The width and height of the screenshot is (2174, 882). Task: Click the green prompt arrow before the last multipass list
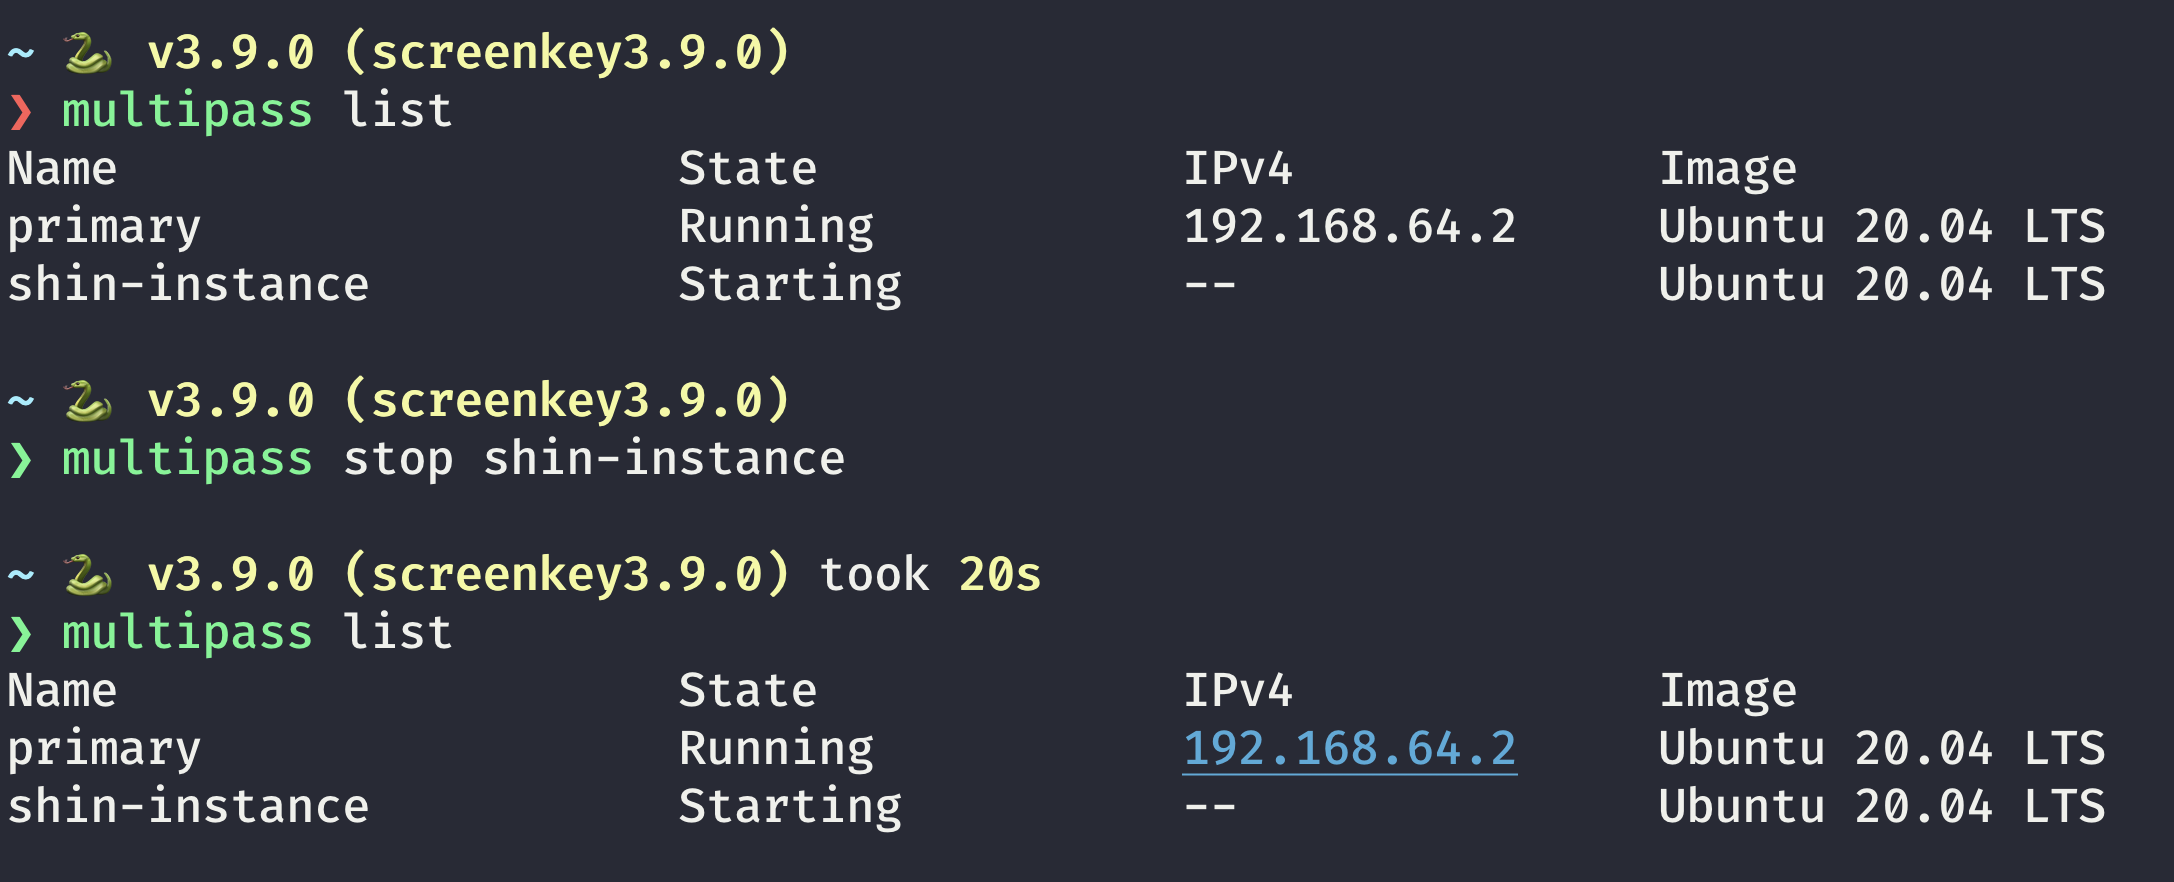coord(21,633)
